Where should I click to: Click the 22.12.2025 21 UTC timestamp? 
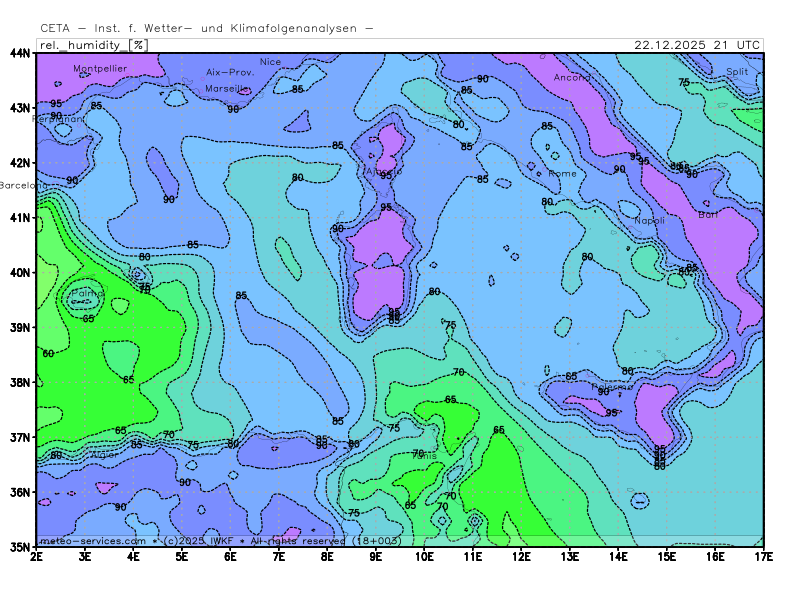pos(697,45)
